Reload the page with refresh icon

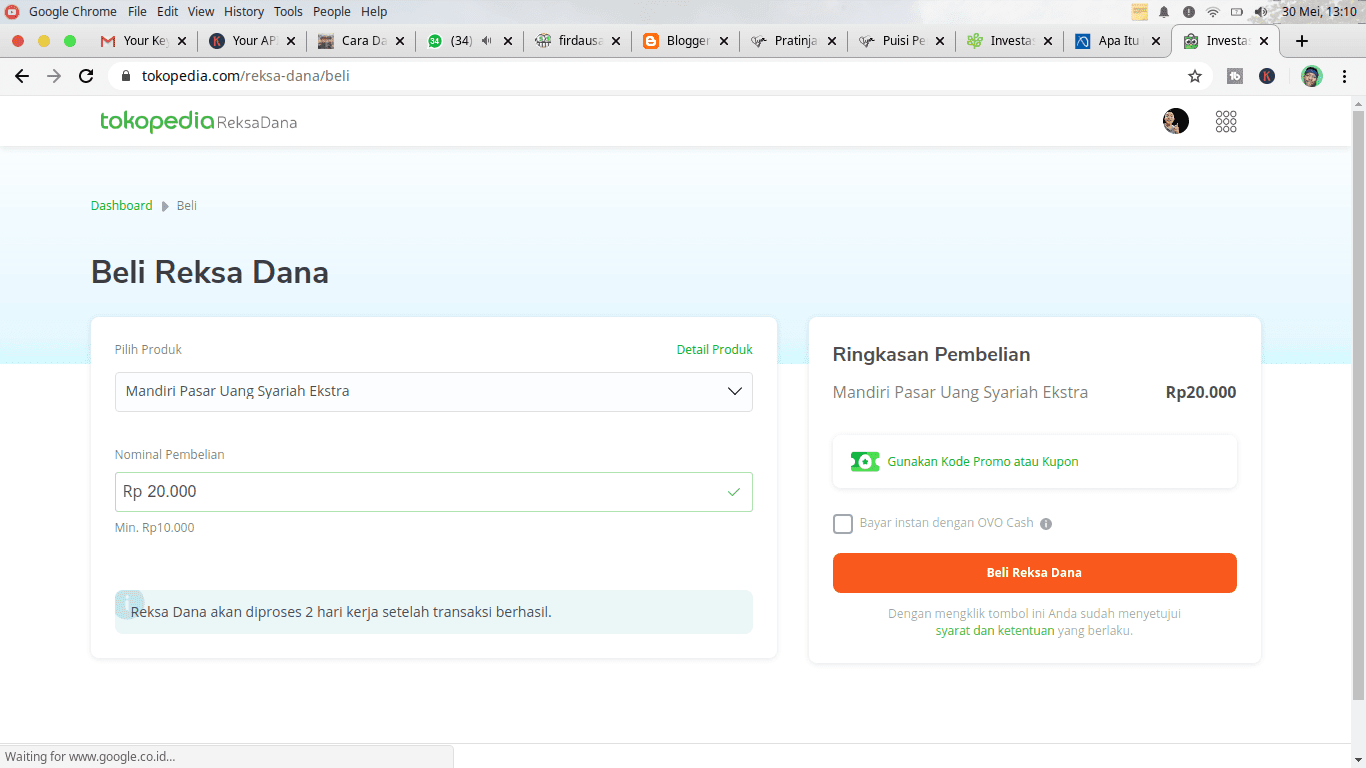tap(86, 76)
